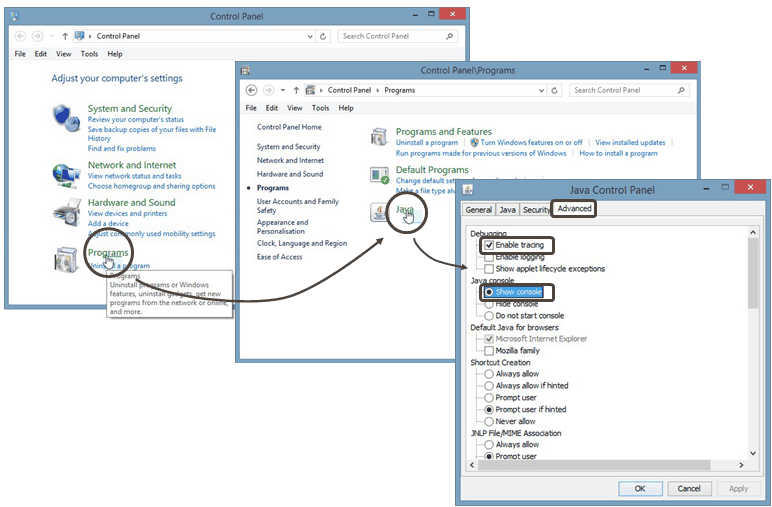Click How to install a program link
Viewport: 772px width, 507px height.
click(618, 153)
